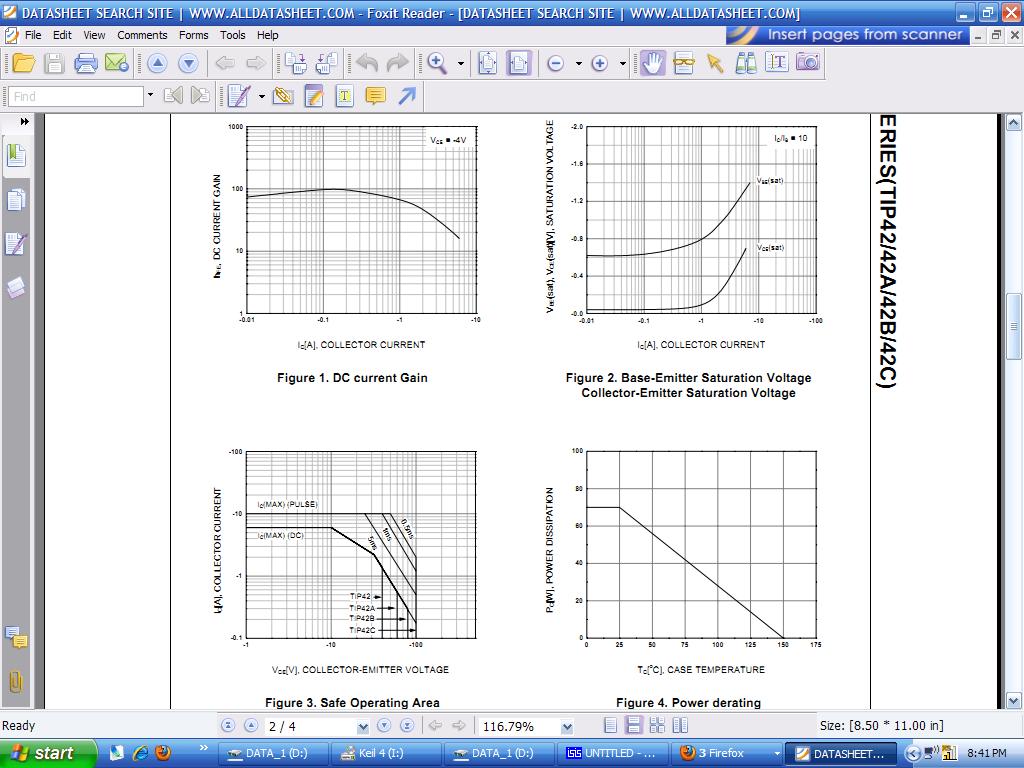
Task: Open a file with the folder icon
Action: click(24, 63)
